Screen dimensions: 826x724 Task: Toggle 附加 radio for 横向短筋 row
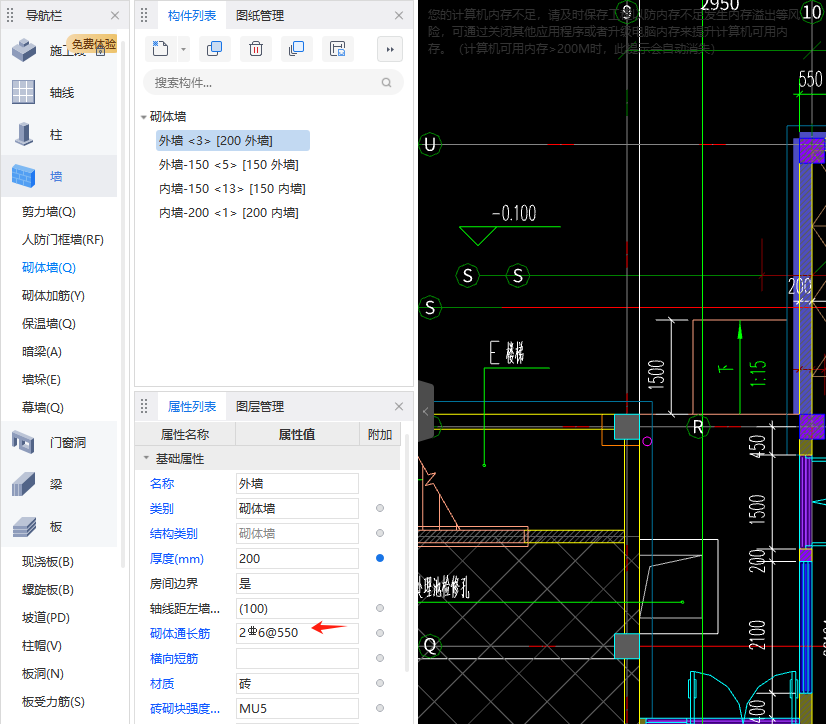[x=380, y=658]
